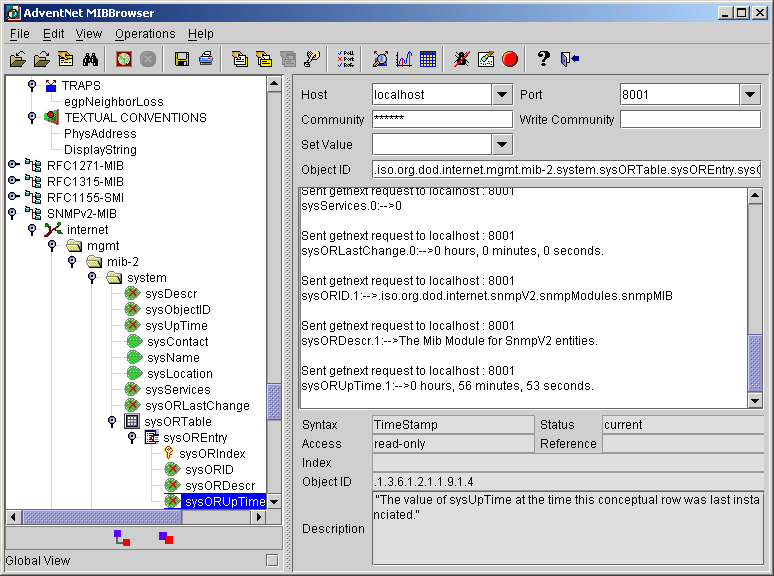
Task: Open the Operations menu
Action: tap(145, 34)
